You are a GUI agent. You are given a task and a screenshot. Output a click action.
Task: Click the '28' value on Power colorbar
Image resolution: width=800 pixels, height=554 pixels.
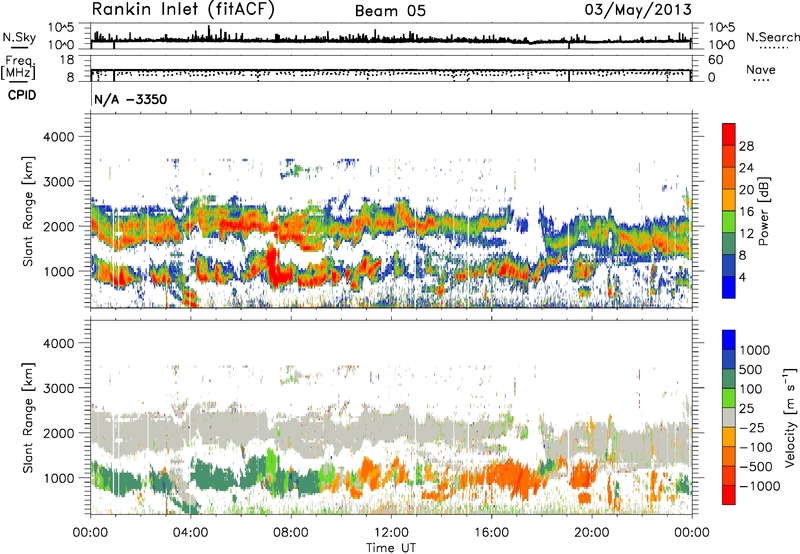click(x=746, y=146)
